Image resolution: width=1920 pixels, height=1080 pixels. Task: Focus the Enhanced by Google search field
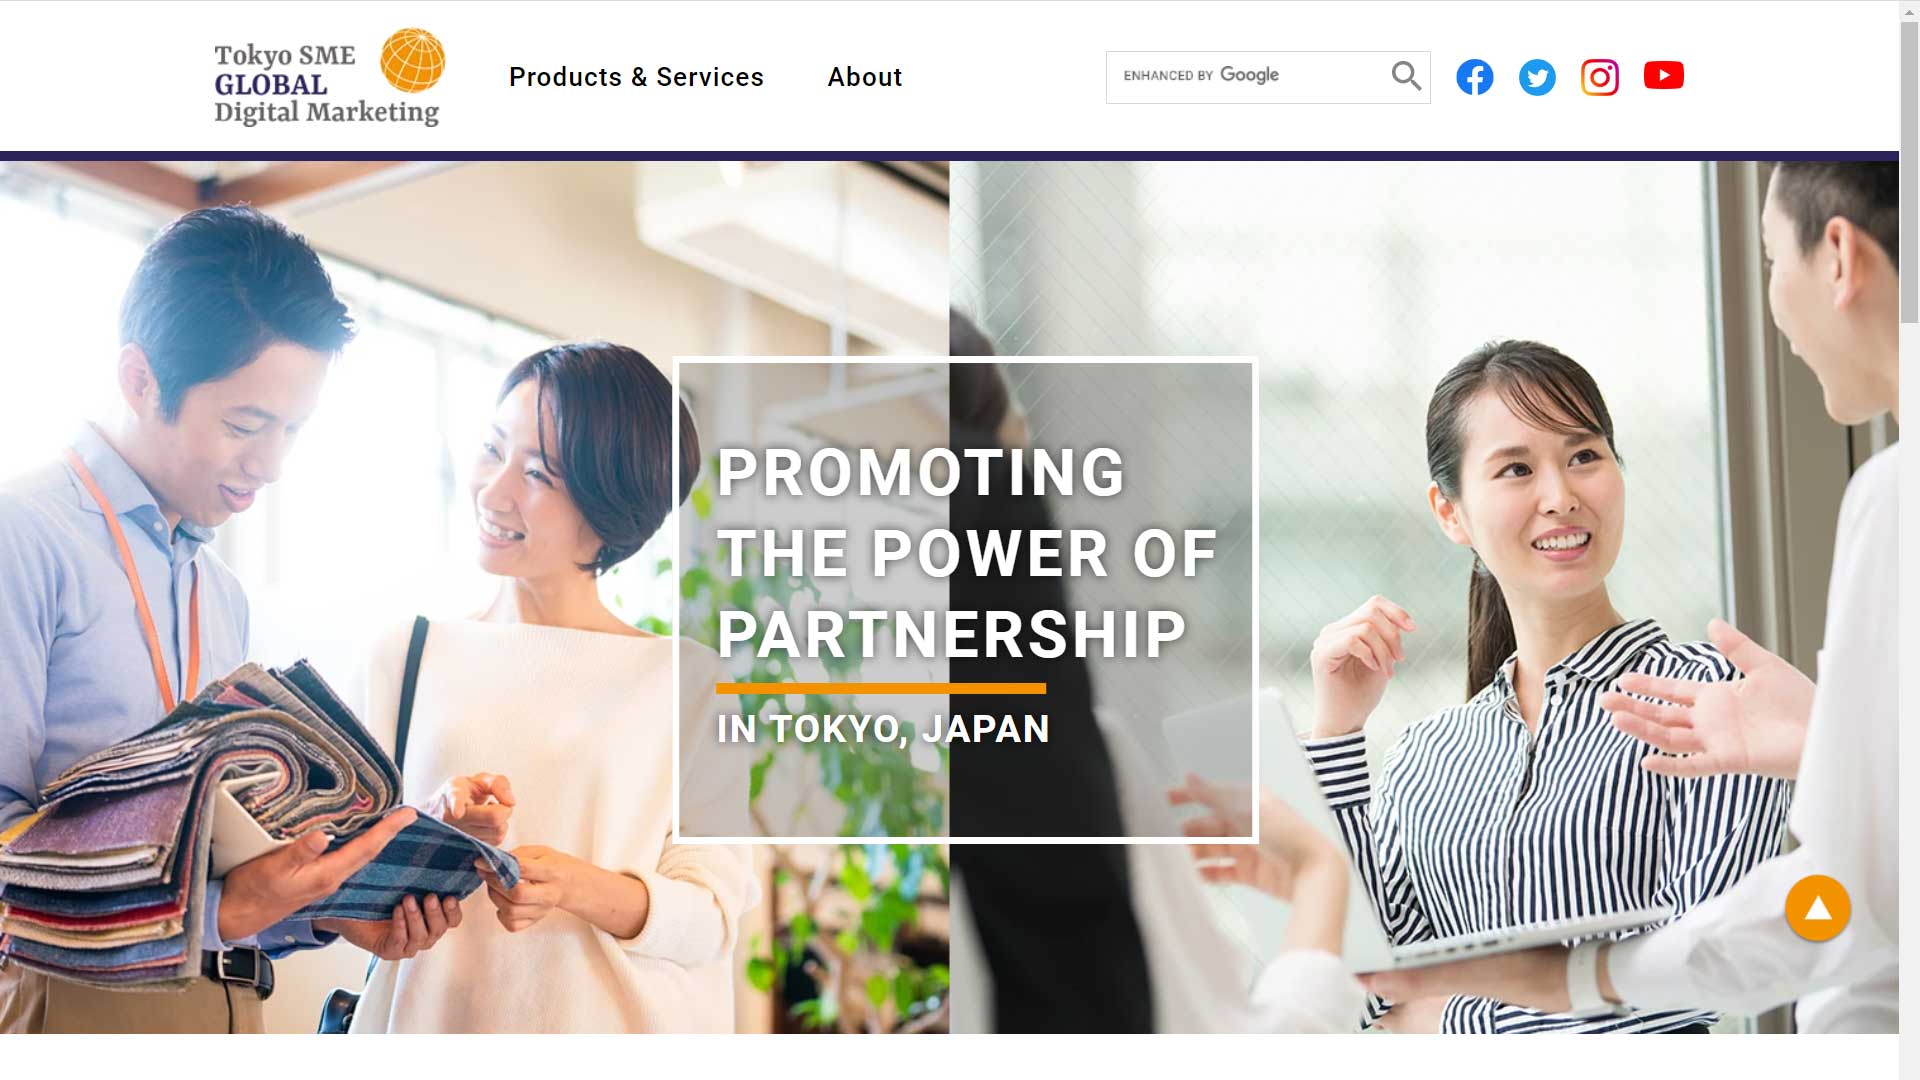click(1250, 77)
